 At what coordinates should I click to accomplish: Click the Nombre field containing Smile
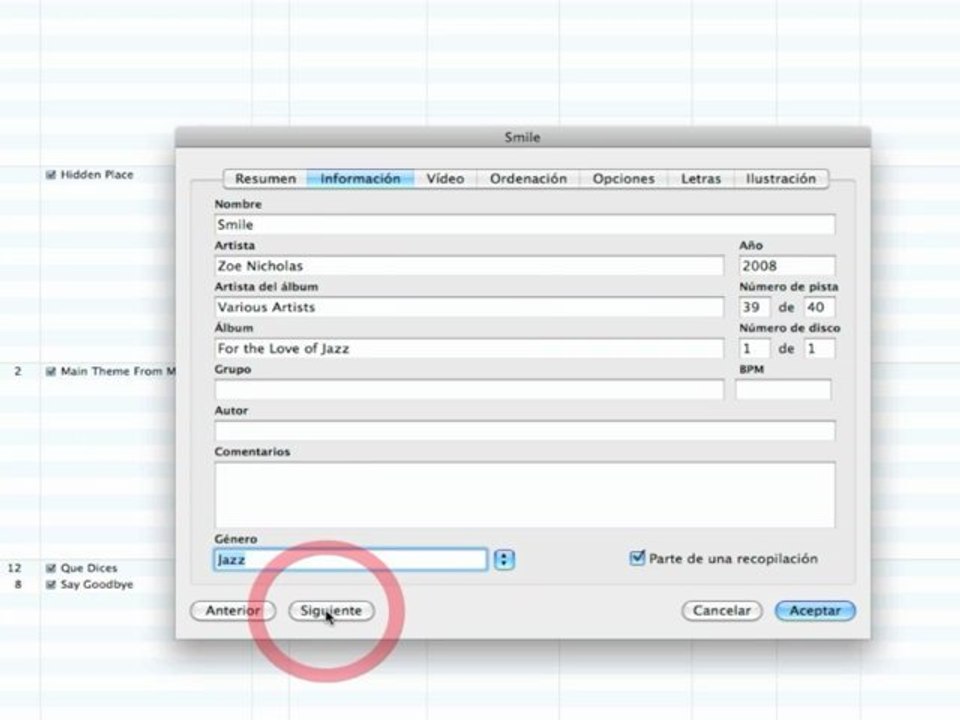525,225
